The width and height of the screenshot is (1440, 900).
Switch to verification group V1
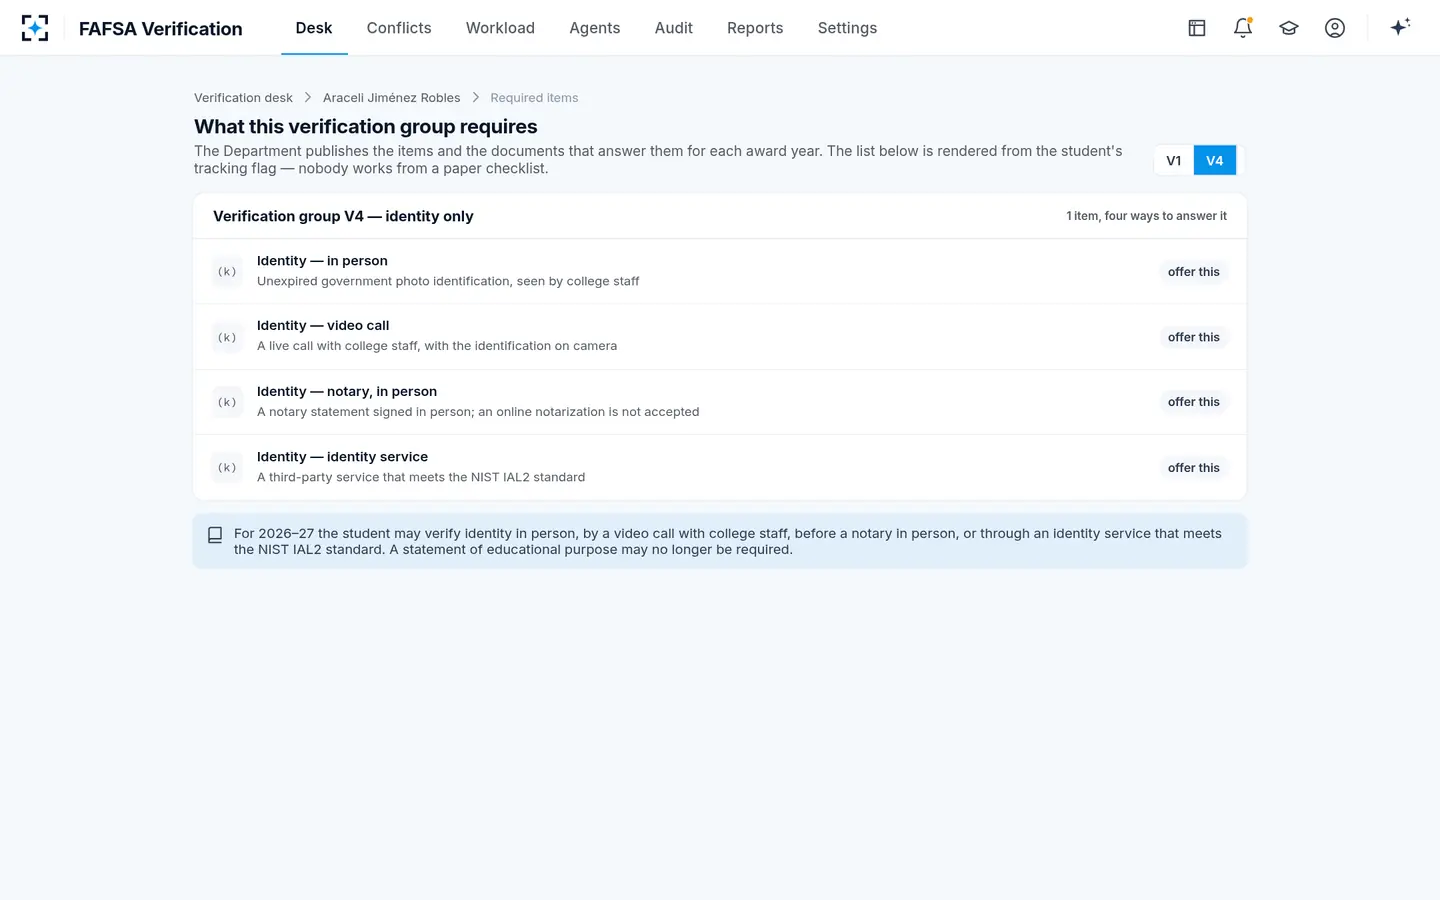click(x=1174, y=160)
